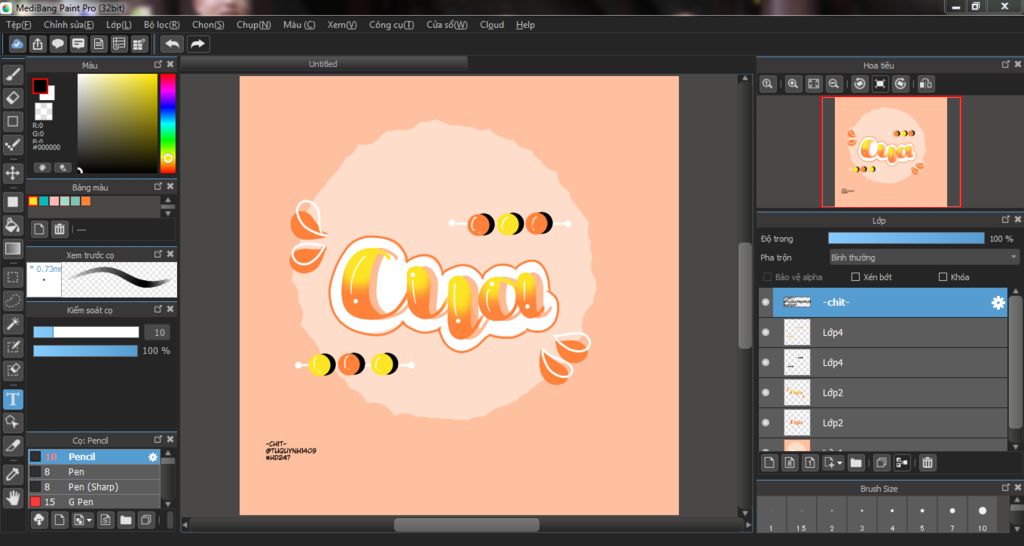The height and width of the screenshot is (546, 1024).
Task: Open the Pha trộn blend mode dropdown
Action: pos(923,257)
